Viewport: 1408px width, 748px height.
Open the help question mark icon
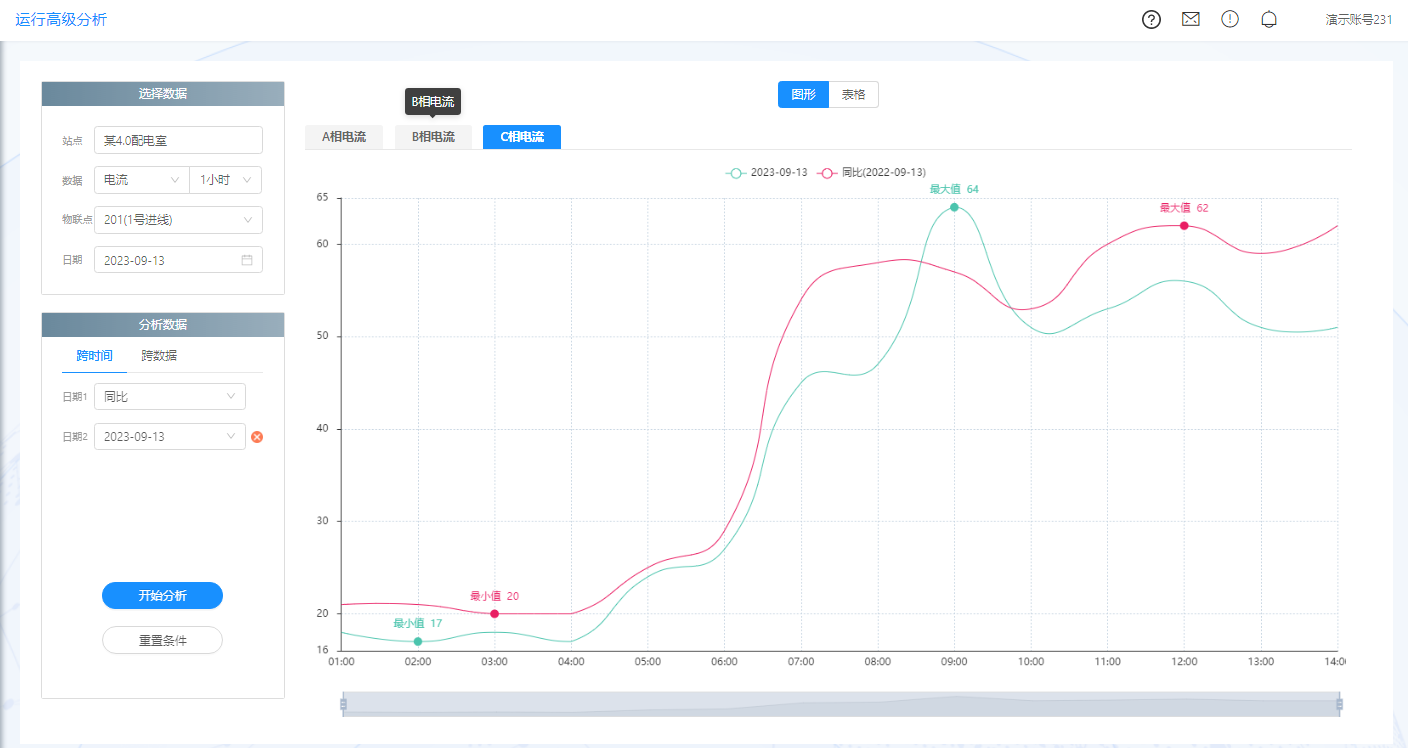click(1151, 20)
